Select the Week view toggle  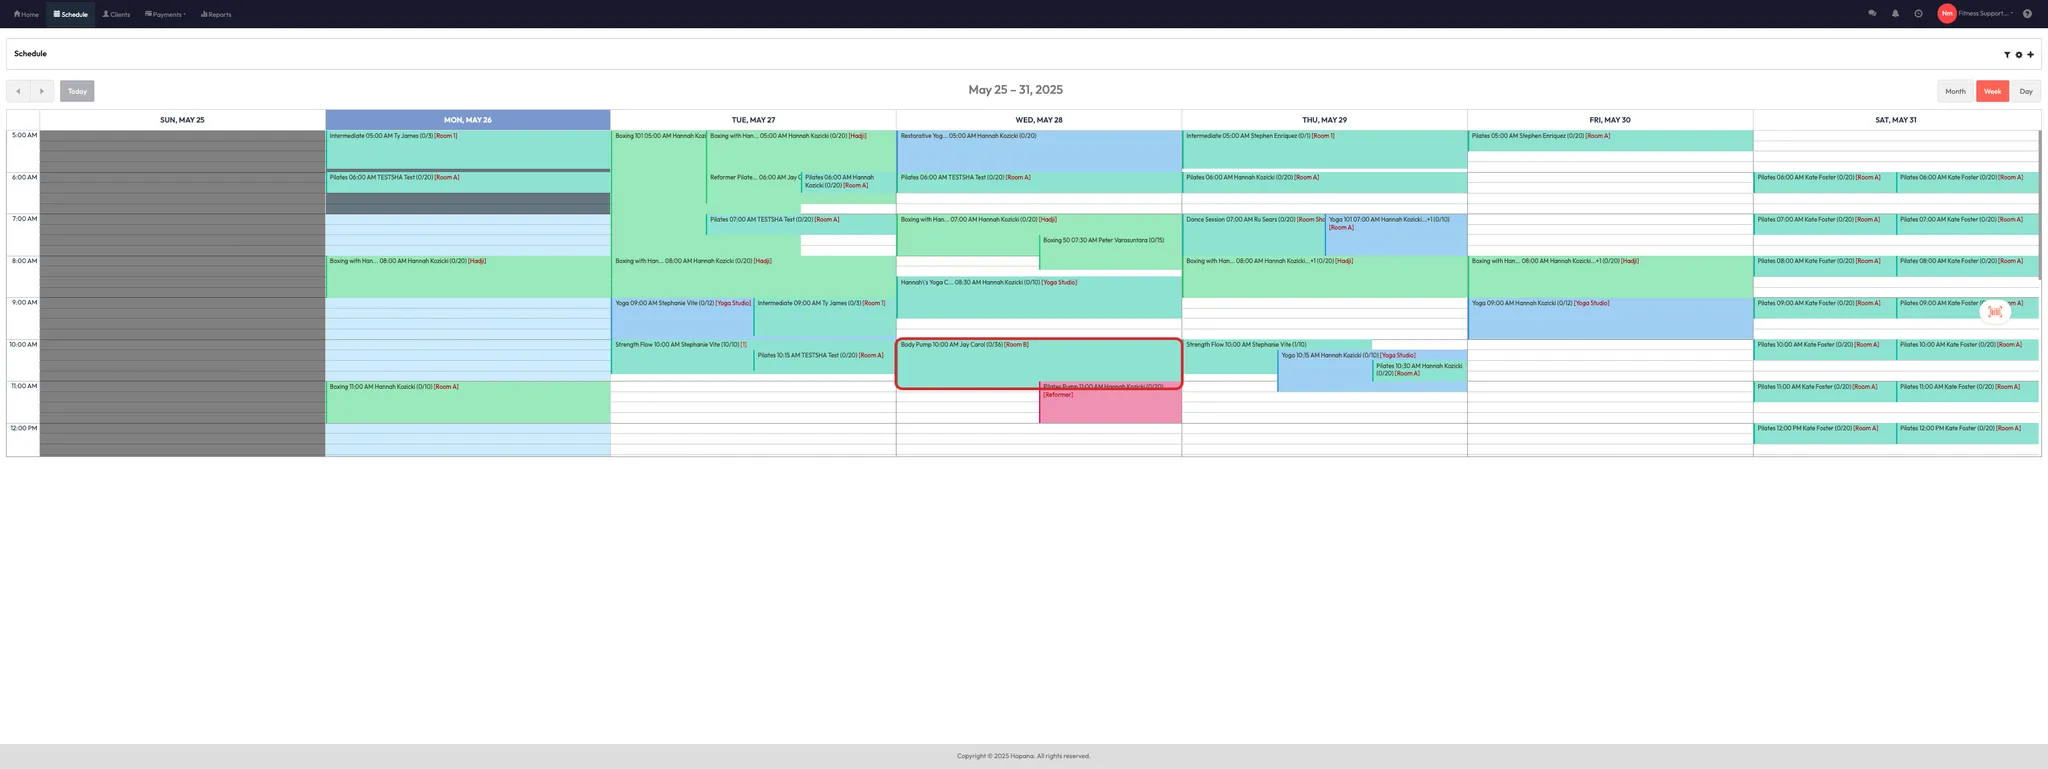pyautogui.click(x=1992, y=91)
